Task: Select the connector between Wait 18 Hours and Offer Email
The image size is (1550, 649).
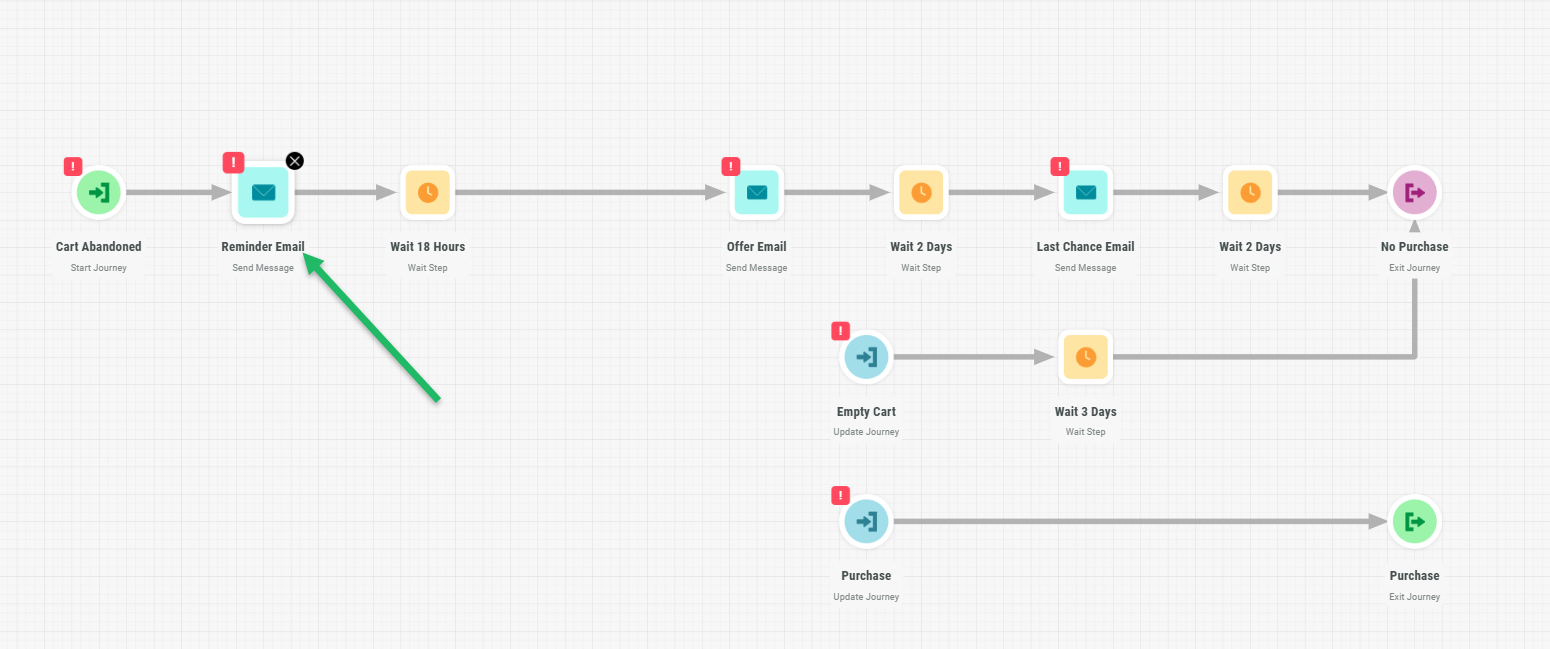Action: 590,192
